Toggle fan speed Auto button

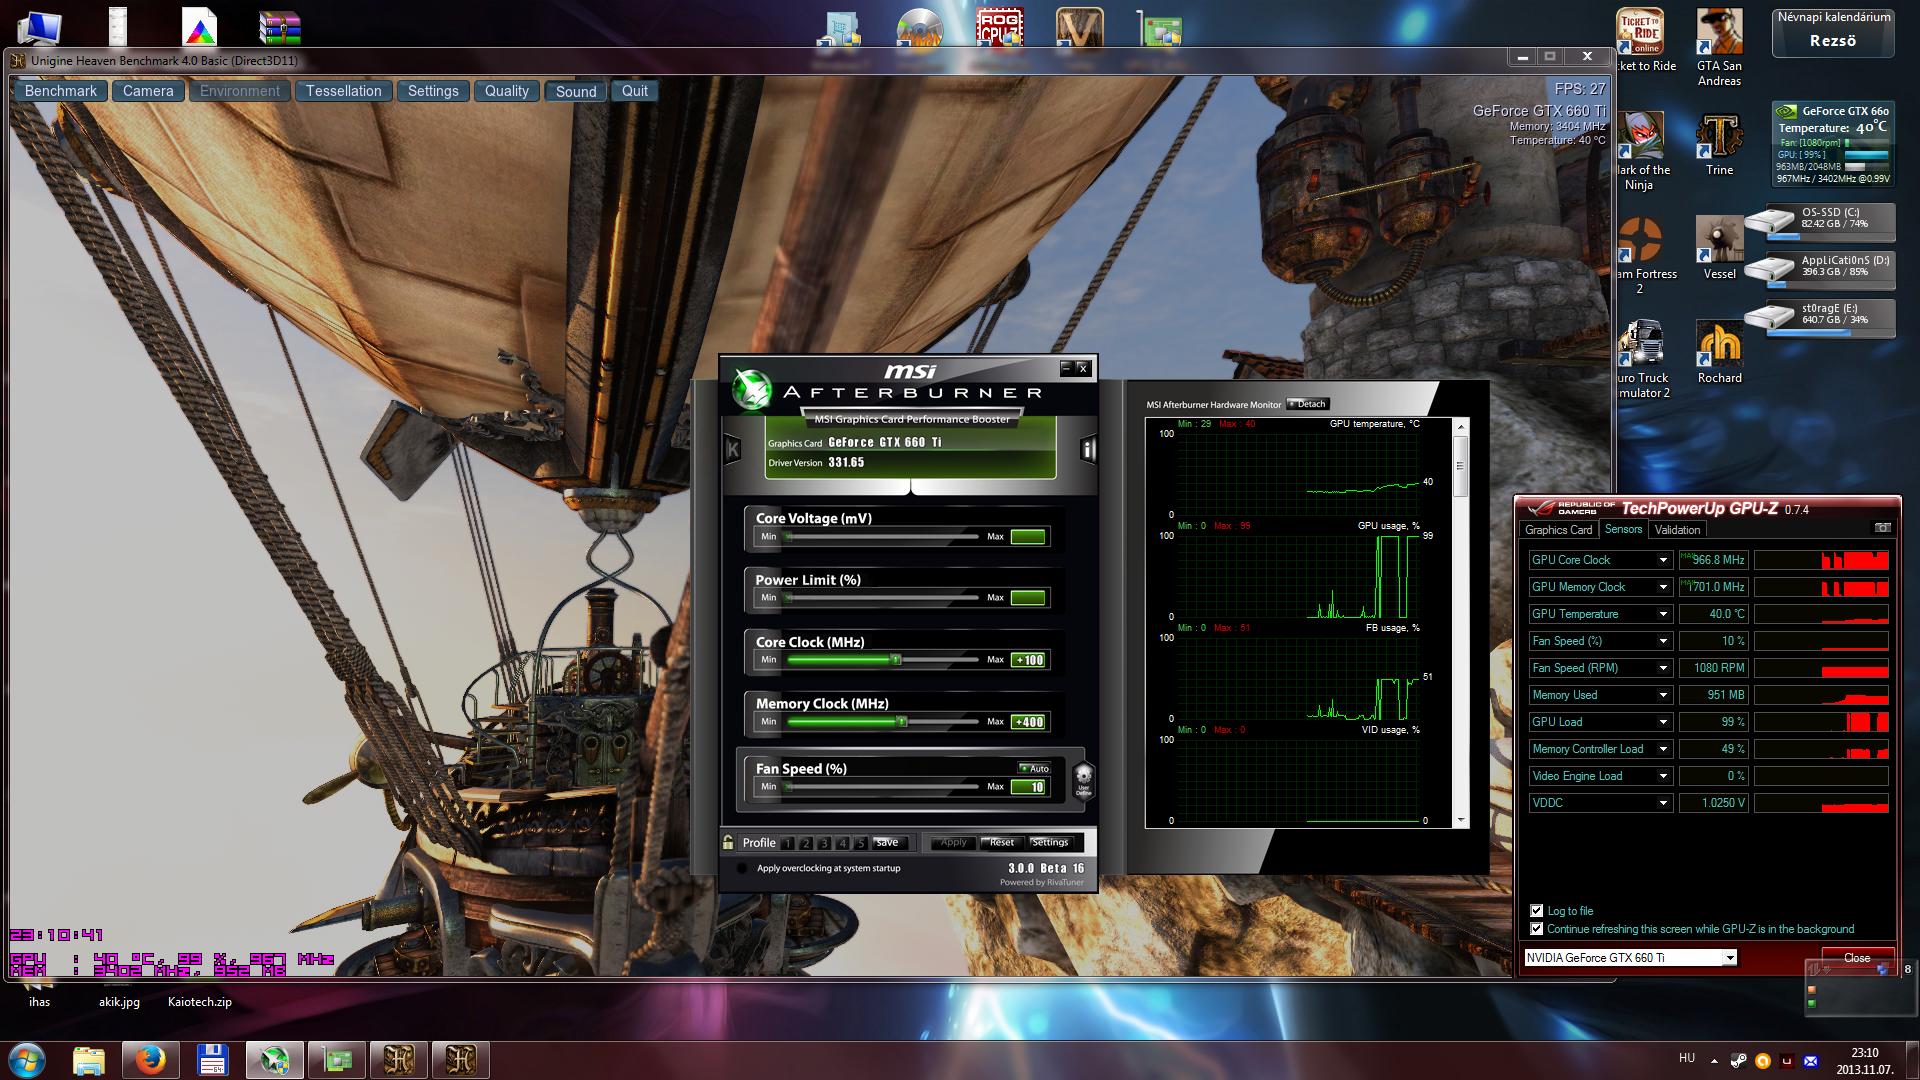[x=1034, y=768]
